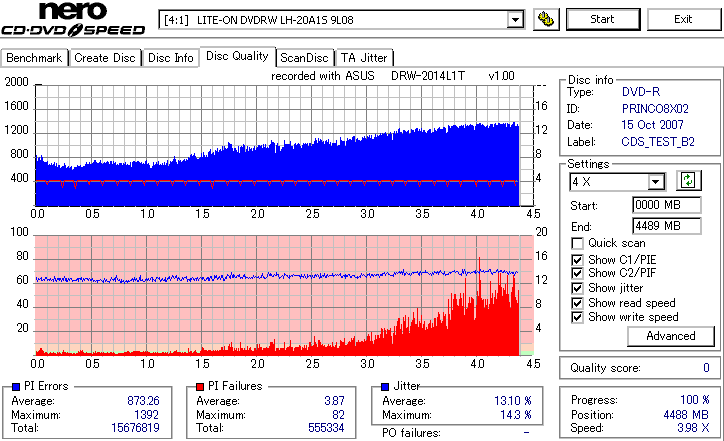
Task: Open the Advanced settings button
Action: (670, 336)
